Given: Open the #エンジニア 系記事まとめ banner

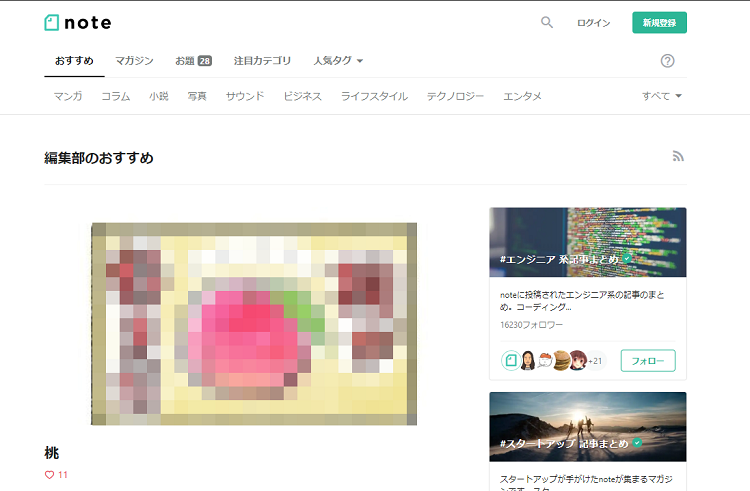Looking at the screenshot, I should (x=588, y=242).
